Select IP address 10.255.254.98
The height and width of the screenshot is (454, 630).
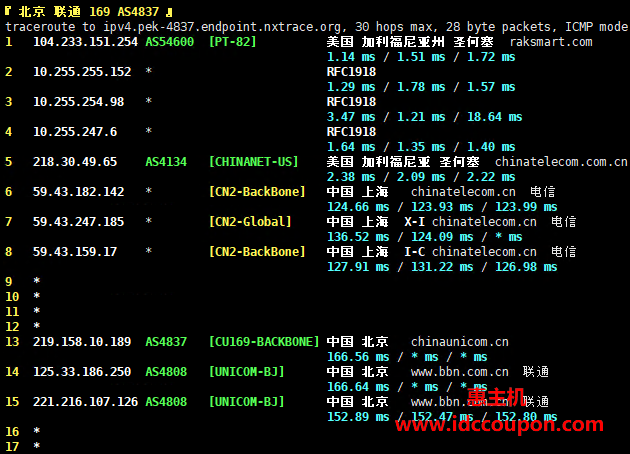pos(78,102)
